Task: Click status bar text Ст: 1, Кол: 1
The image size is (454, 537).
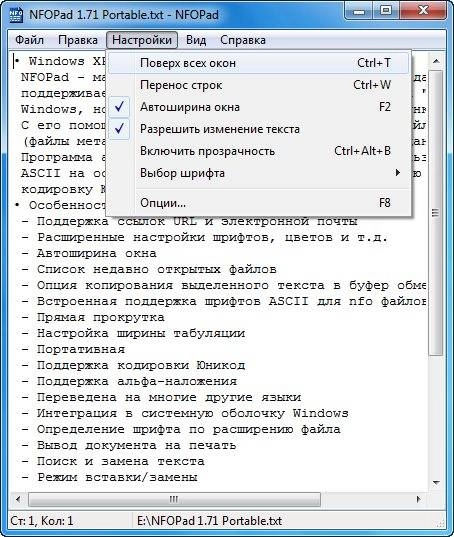Action: (x=42, y=521)
